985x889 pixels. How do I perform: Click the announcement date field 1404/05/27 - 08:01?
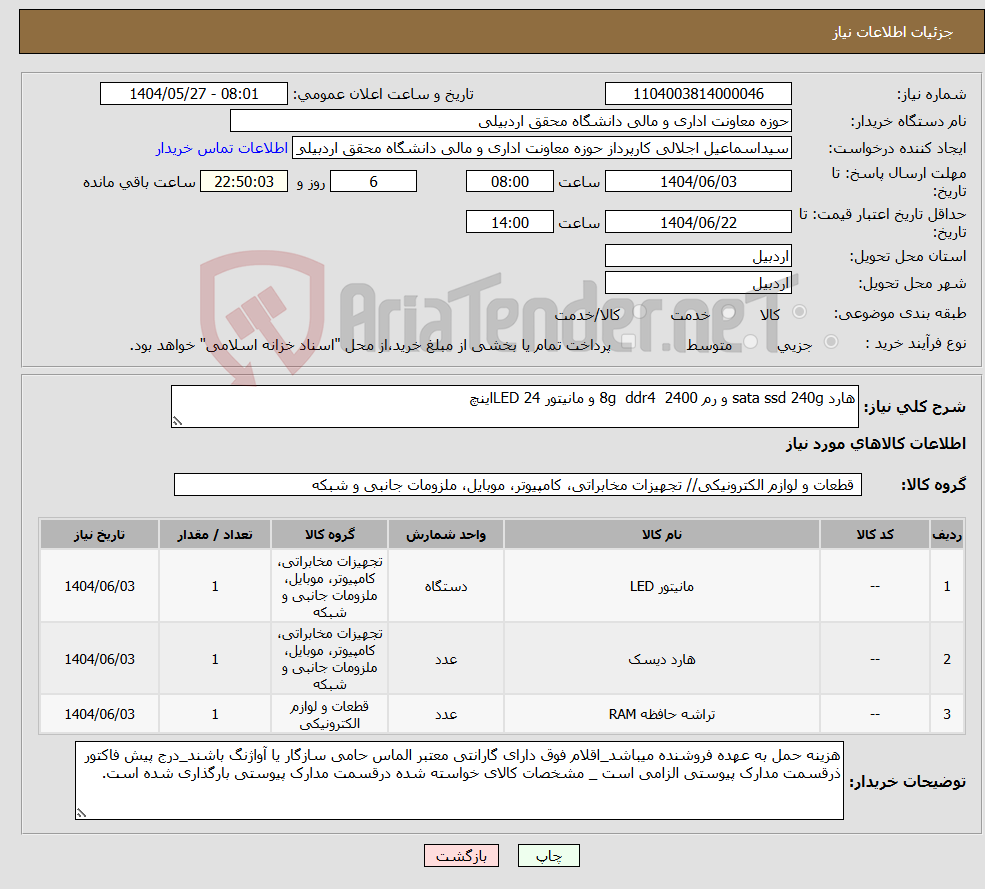pos(193,94)
